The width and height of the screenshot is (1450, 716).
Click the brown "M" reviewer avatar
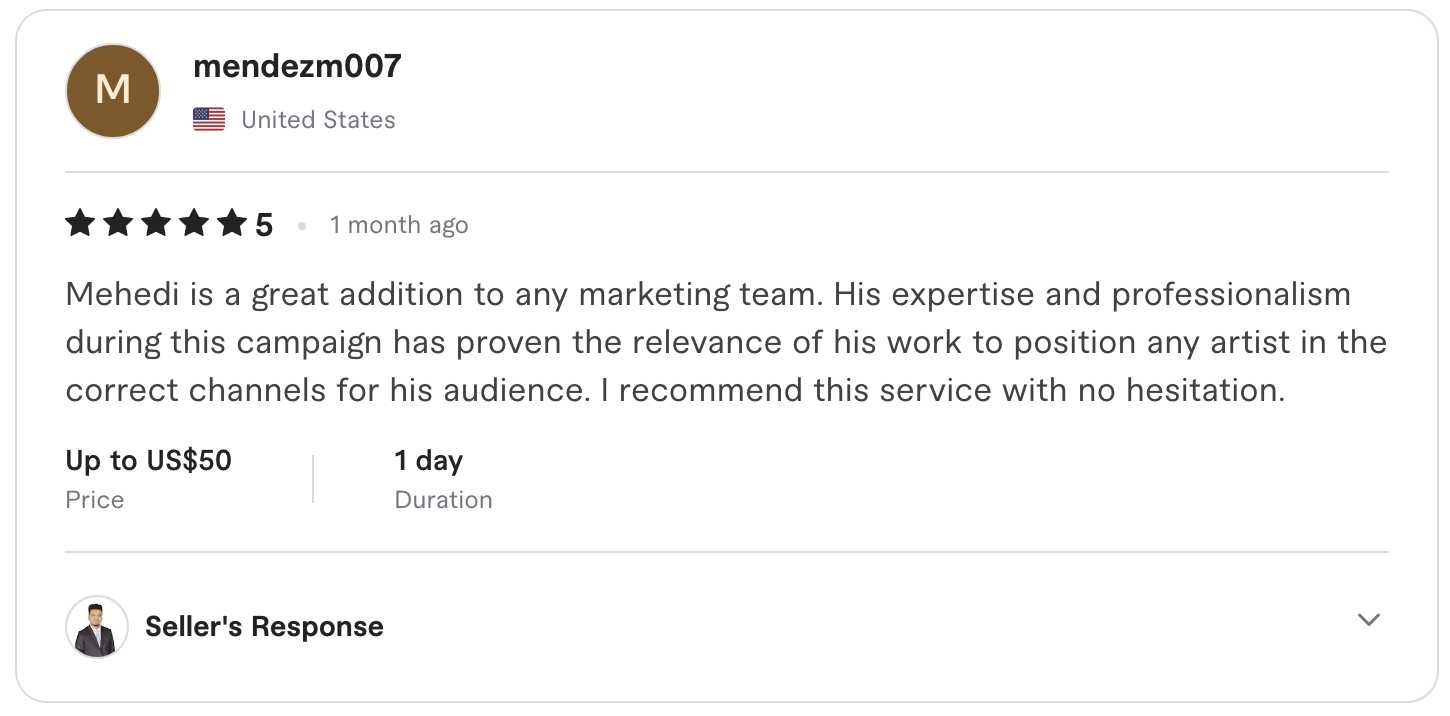click(x=113, y=90)
